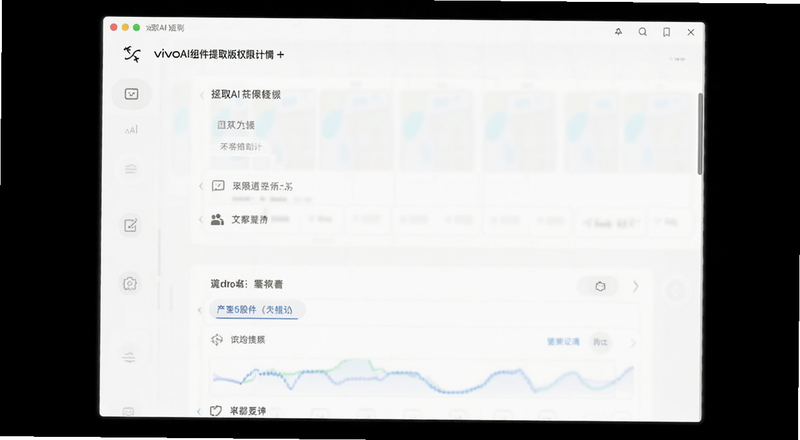This screenshot has height=440, width=800.
Task: Click the small gray pill button beside blue link
Action: pyautogui.click(x=600, y=342)
